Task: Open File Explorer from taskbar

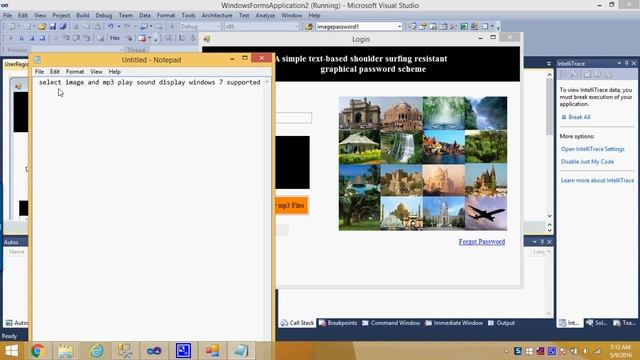Action: pyautogui.click(x=65, y=351)
